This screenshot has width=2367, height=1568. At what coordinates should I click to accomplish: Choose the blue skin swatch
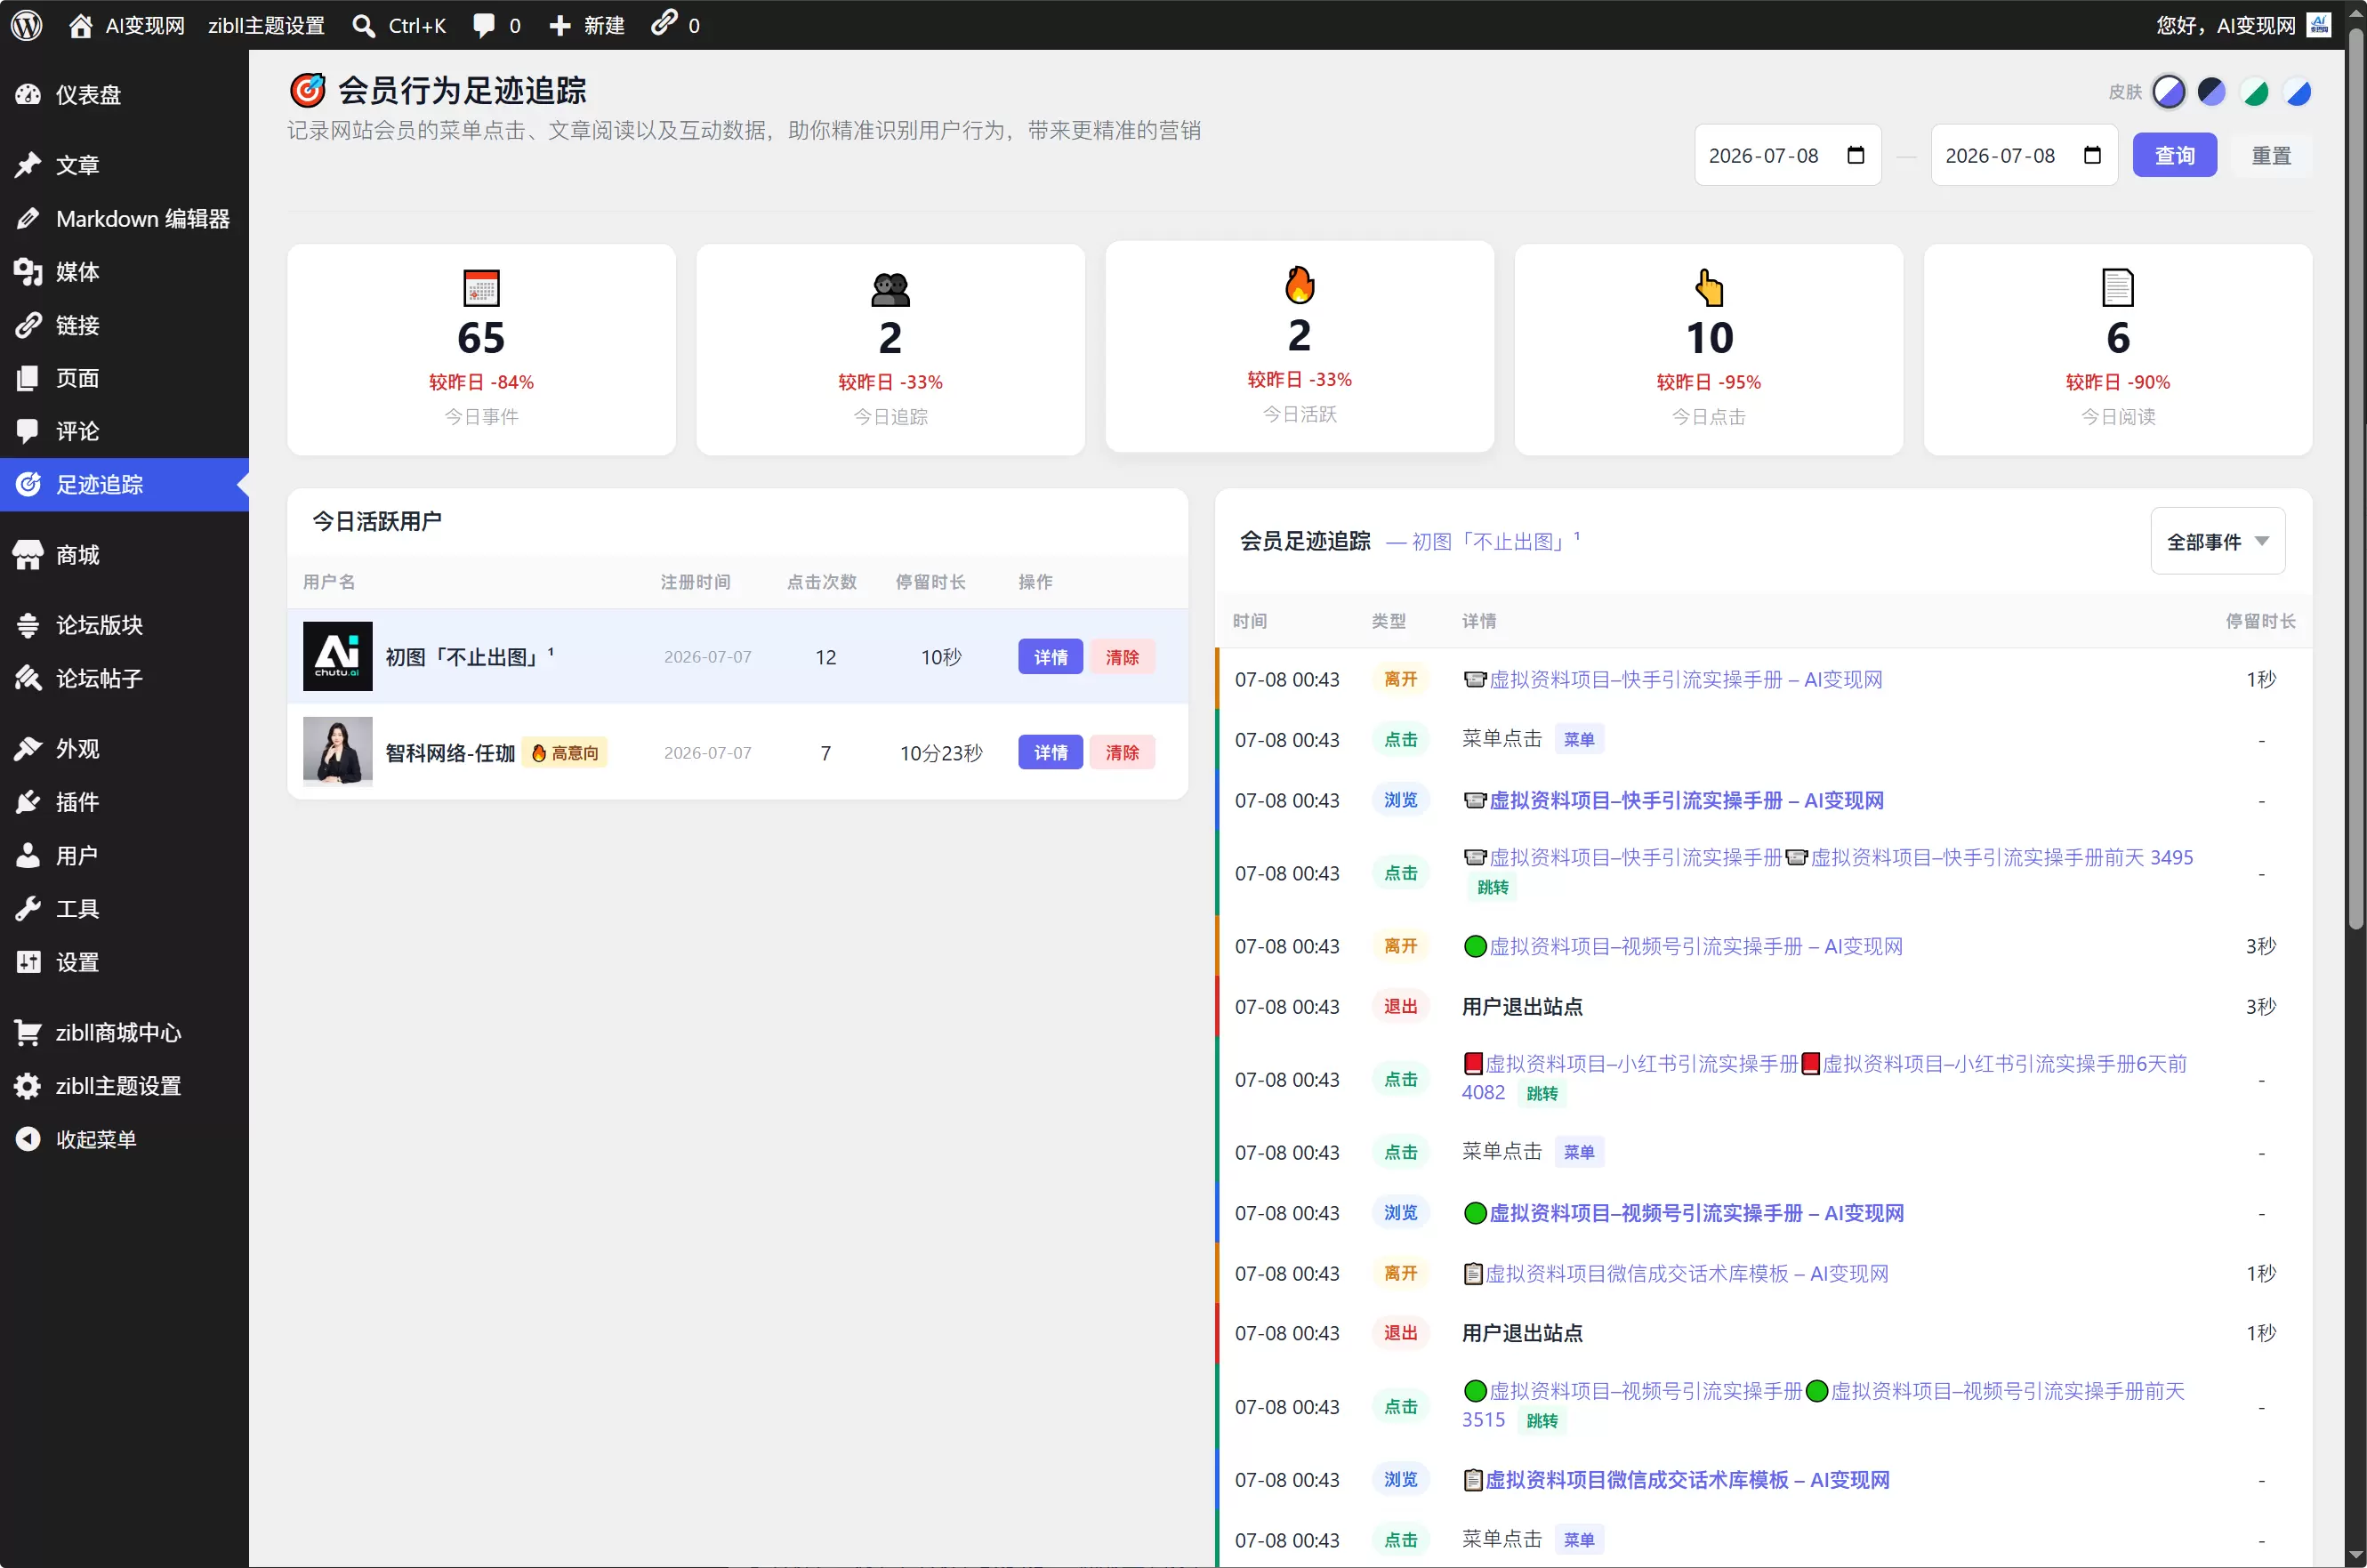2298,92
